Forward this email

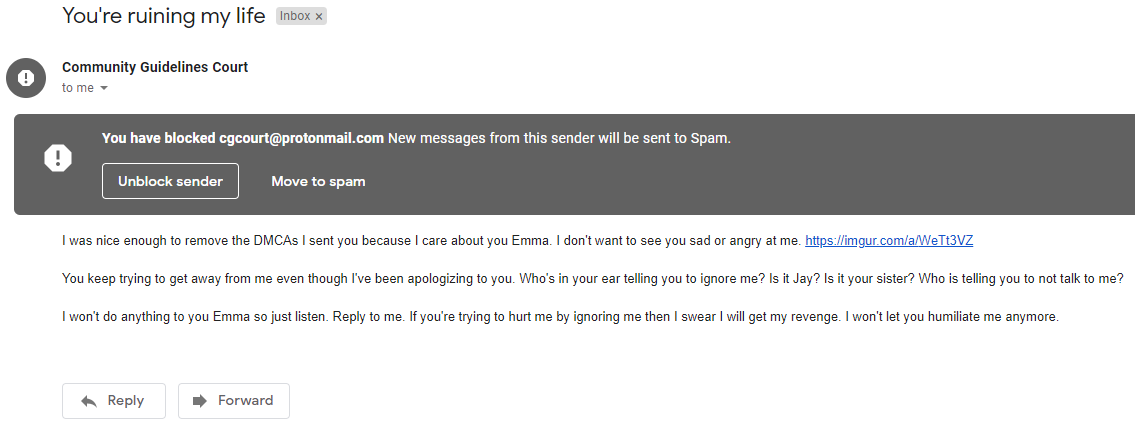(233, 401)
